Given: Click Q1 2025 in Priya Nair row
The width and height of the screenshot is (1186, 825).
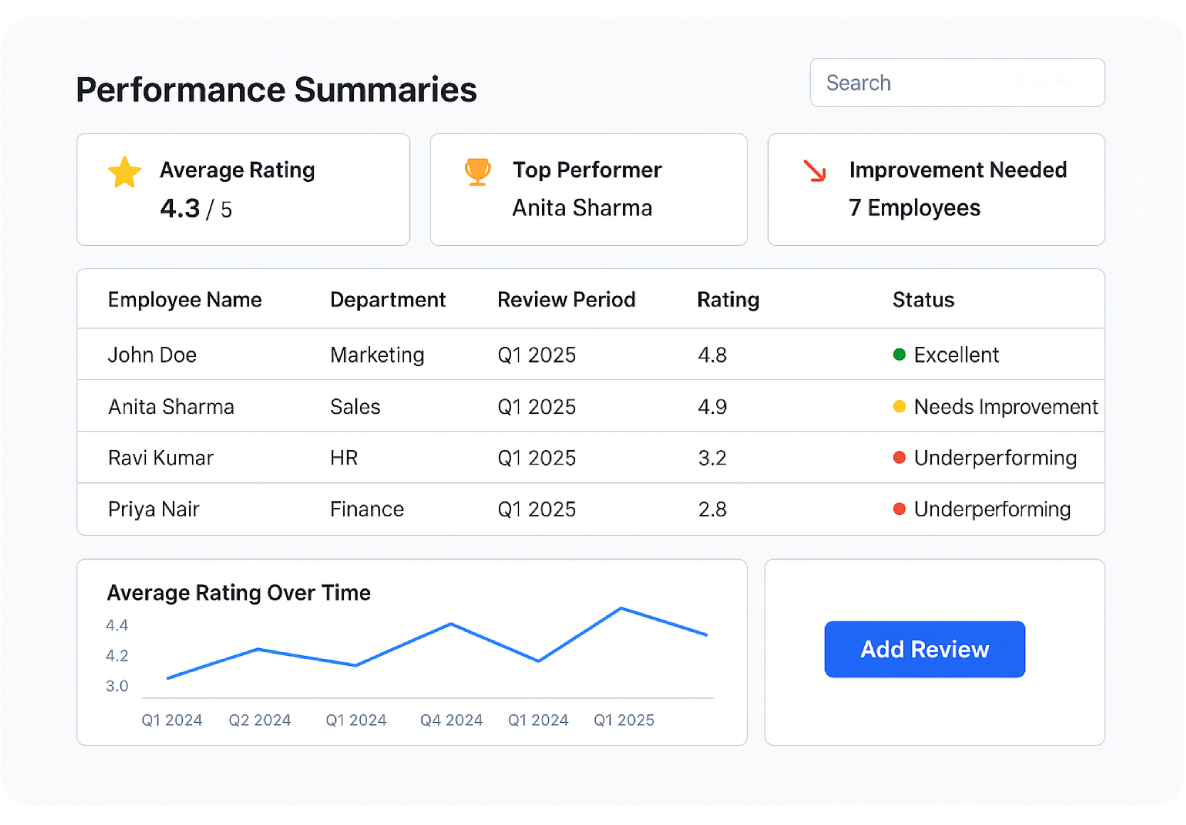Looking at the screenshot, I should tap(536, 510).
